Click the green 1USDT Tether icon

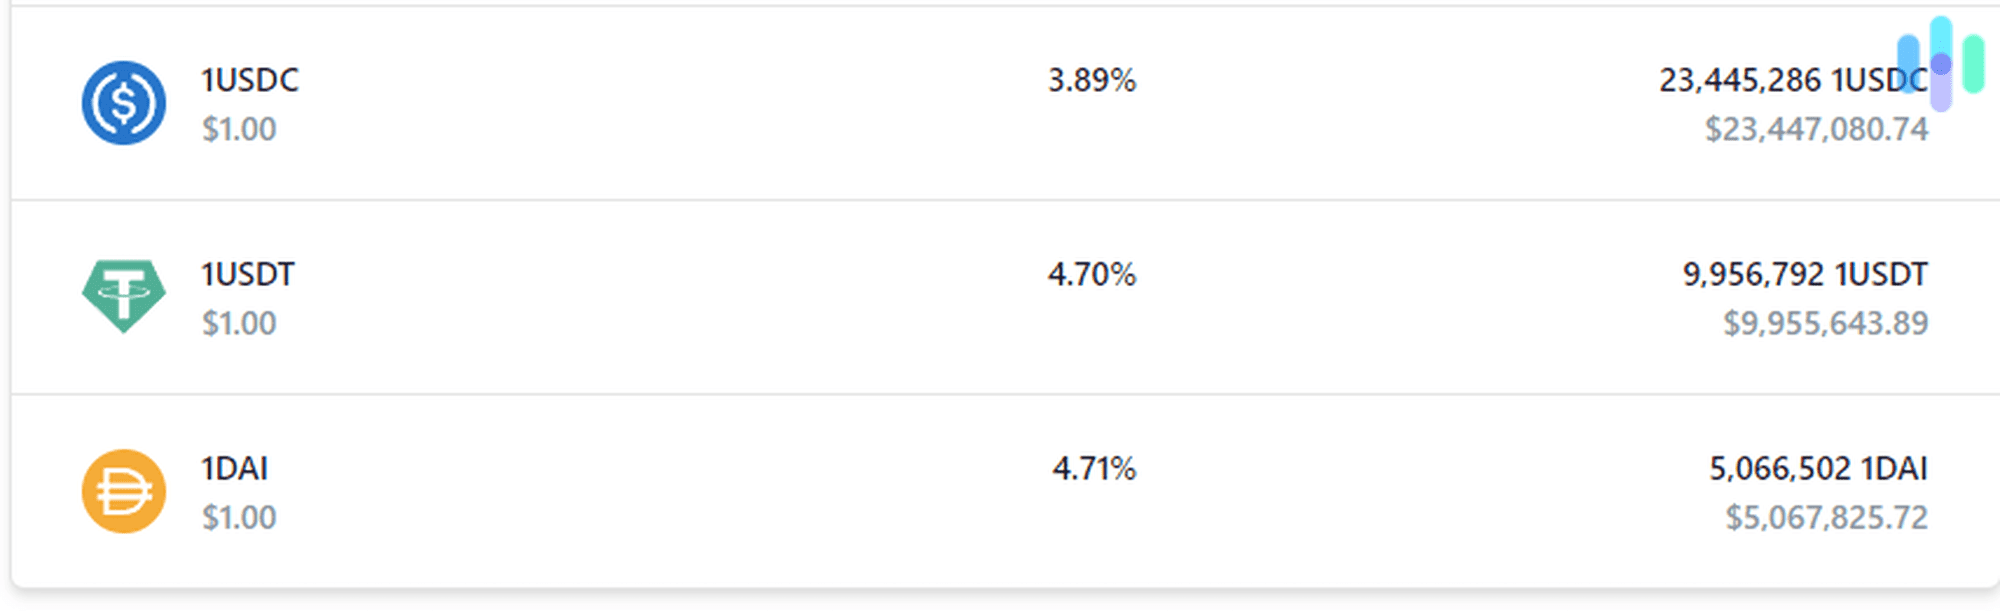click(x=124, y=296)
